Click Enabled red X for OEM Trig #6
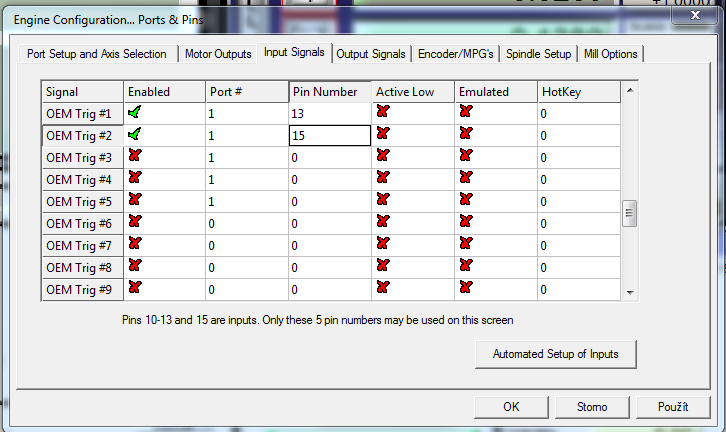Screen dimensions: 726x432 click(135, 222)
